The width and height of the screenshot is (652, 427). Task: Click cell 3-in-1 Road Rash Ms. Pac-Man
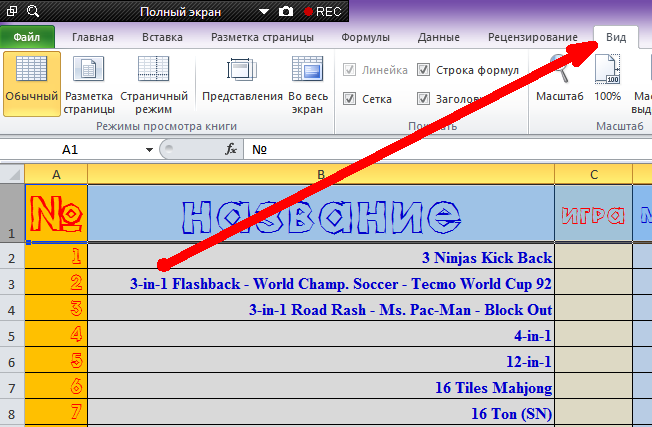point(321,308)
